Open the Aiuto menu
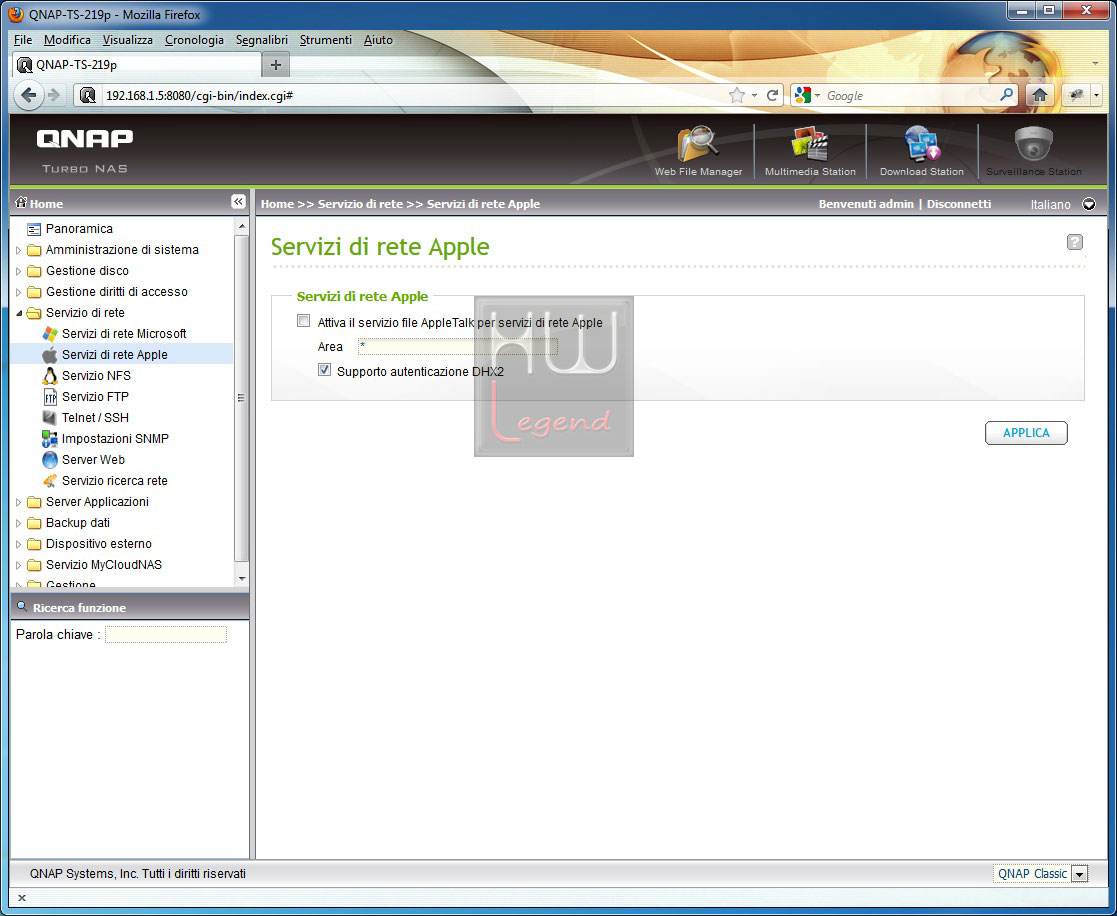Viewport: 1117px width, 916px height. (x=378, y=40)
